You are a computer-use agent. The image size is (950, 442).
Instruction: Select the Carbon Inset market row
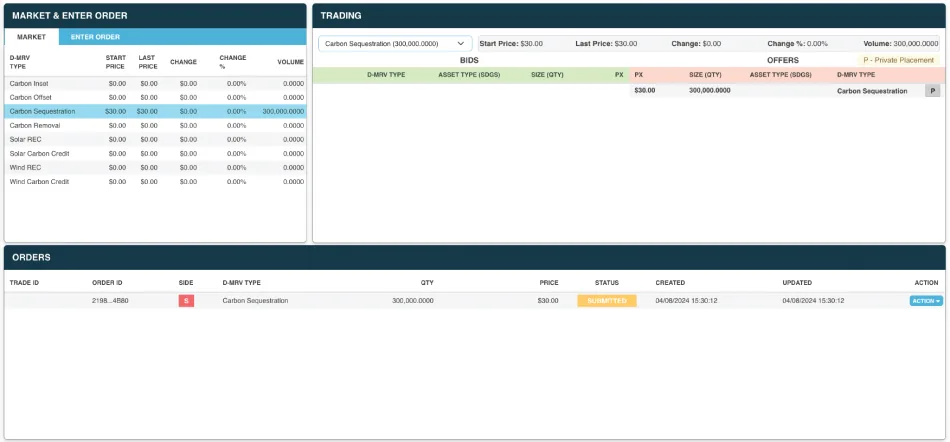[x=155, y=84]
